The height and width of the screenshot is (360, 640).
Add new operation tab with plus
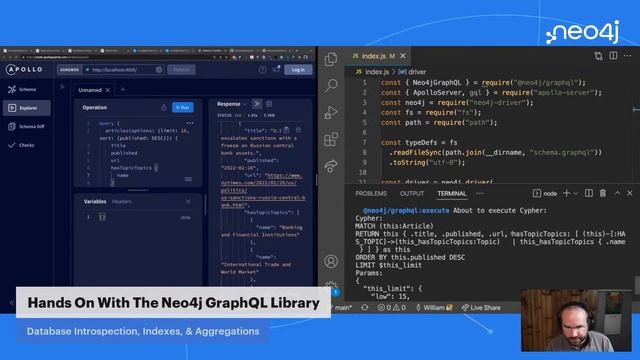click(x=123, y=89)
